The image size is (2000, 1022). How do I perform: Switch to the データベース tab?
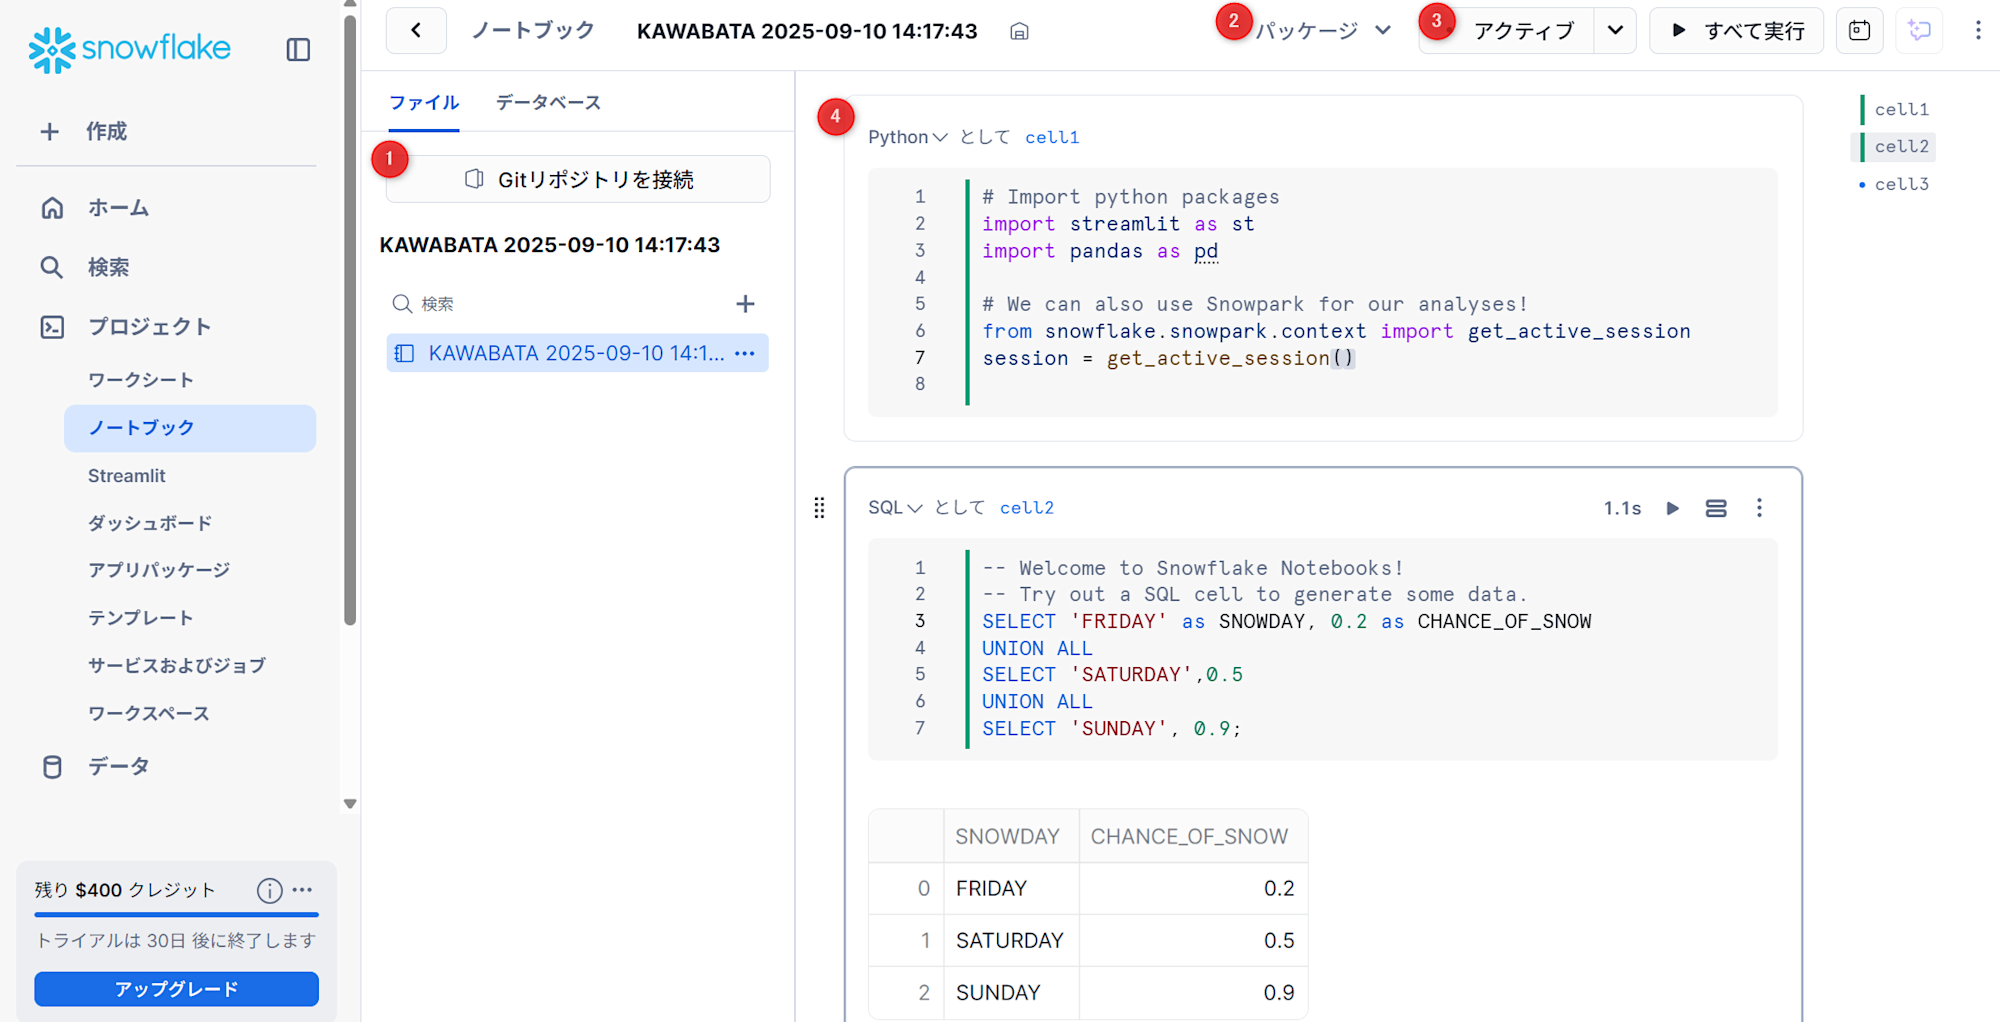pyautogui.click(x=548, y=102)
